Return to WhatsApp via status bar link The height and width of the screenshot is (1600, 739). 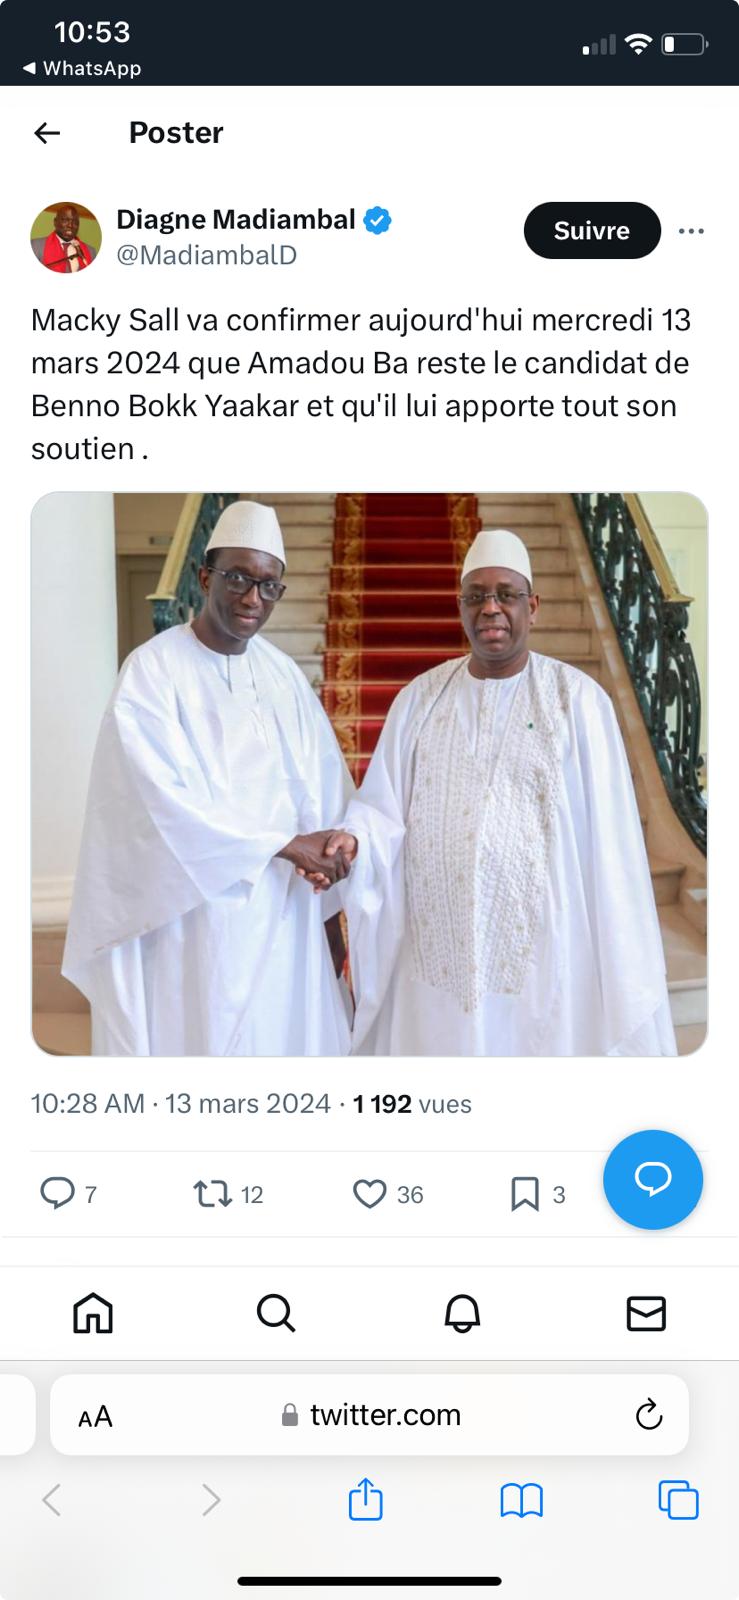coord(82,68)
